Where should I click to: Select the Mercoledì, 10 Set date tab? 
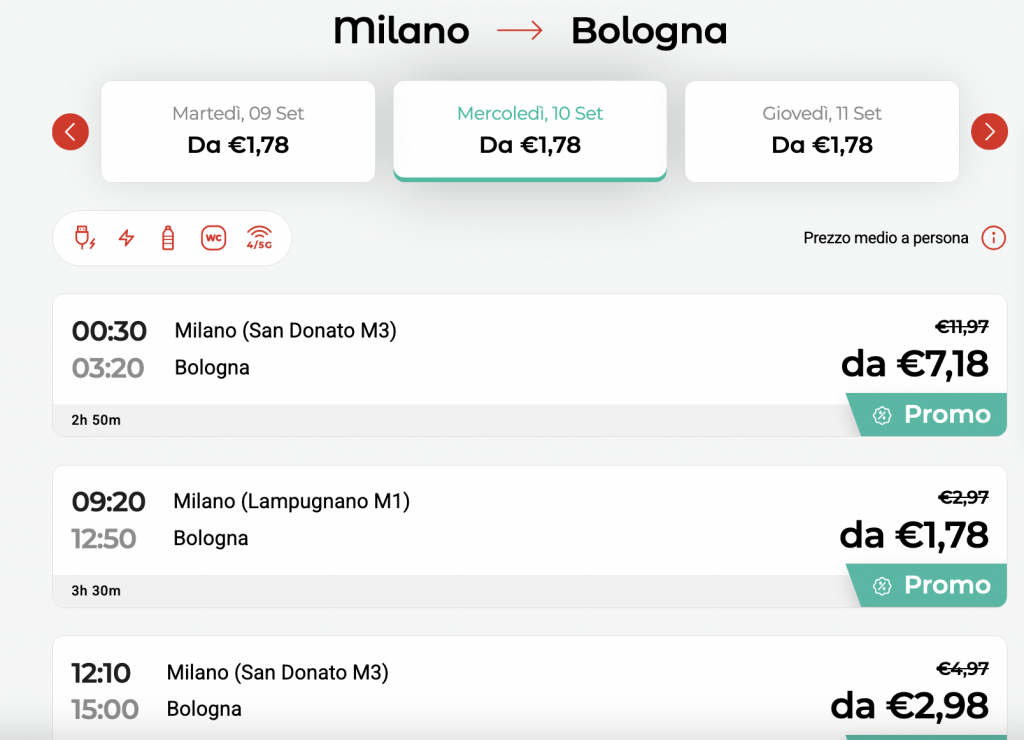(530, 131)
